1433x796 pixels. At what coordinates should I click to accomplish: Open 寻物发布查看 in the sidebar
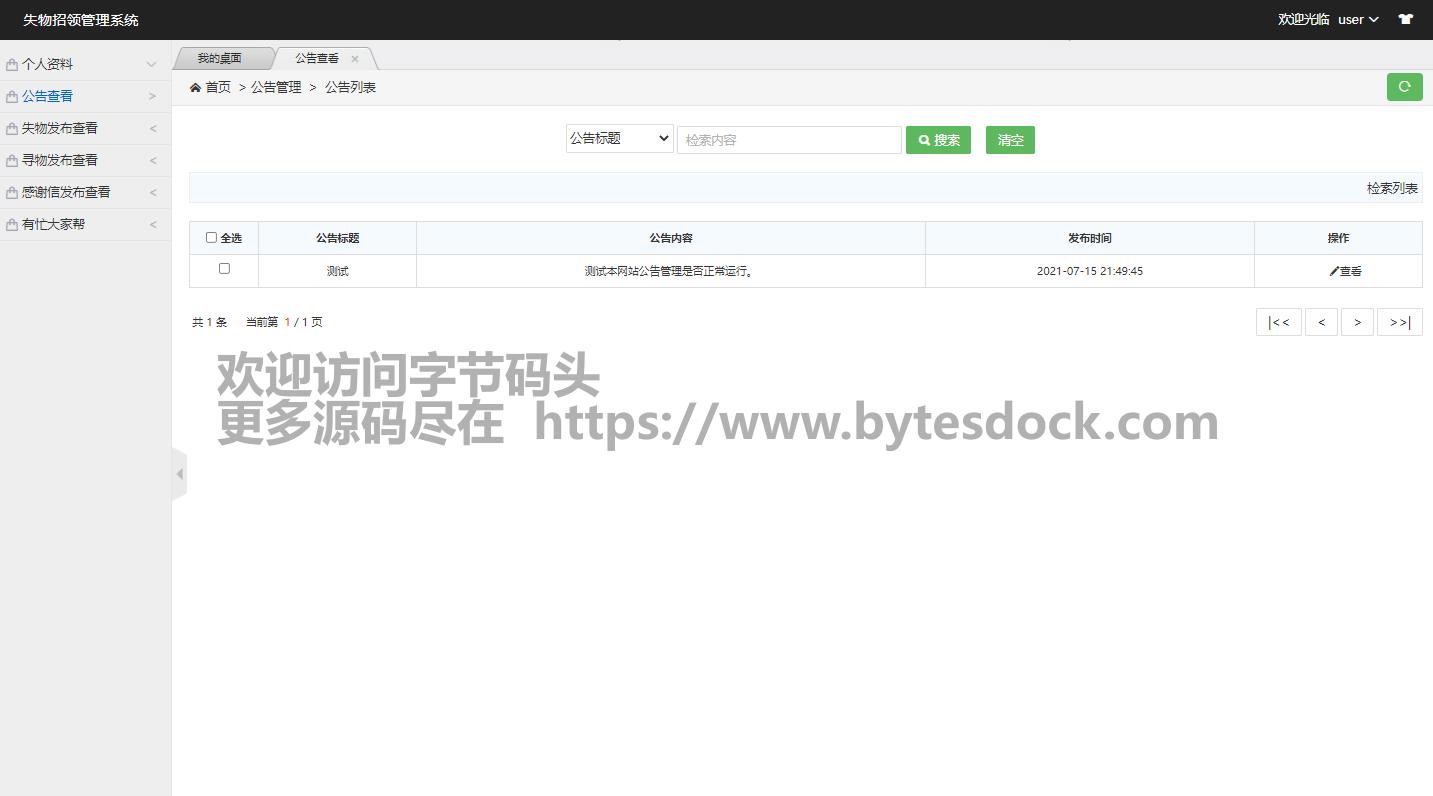[85, 160]
